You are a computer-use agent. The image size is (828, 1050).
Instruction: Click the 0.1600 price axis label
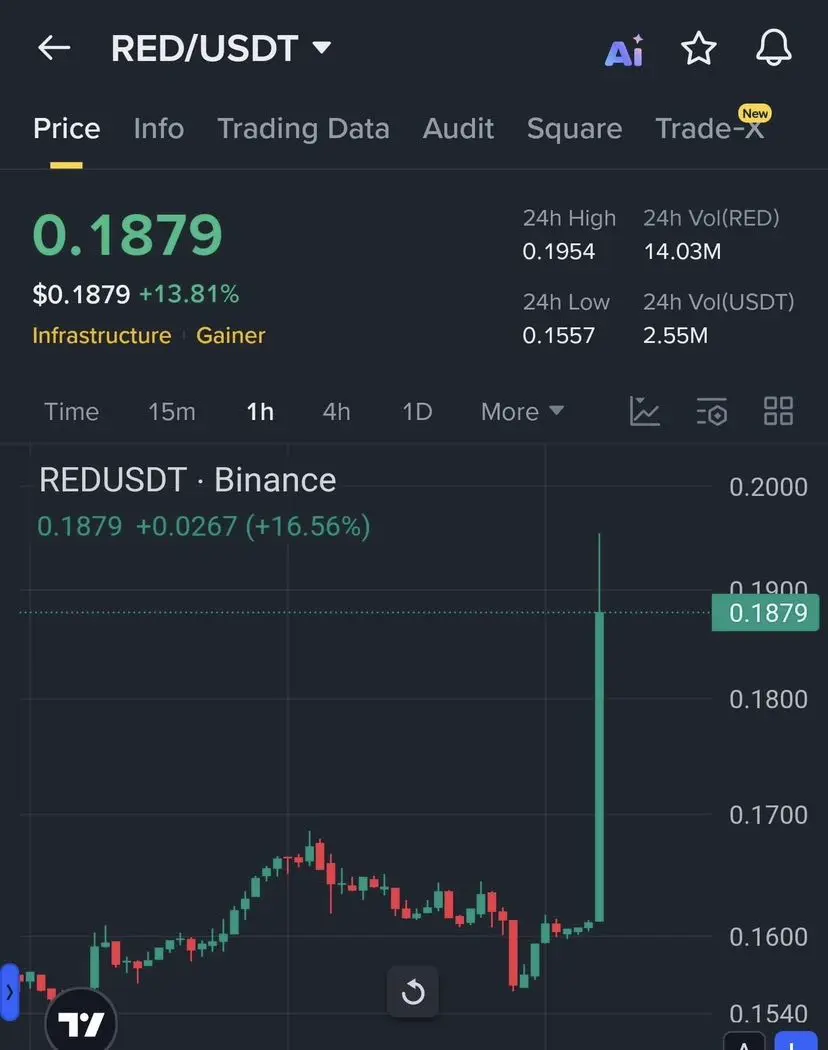[768, 937]
